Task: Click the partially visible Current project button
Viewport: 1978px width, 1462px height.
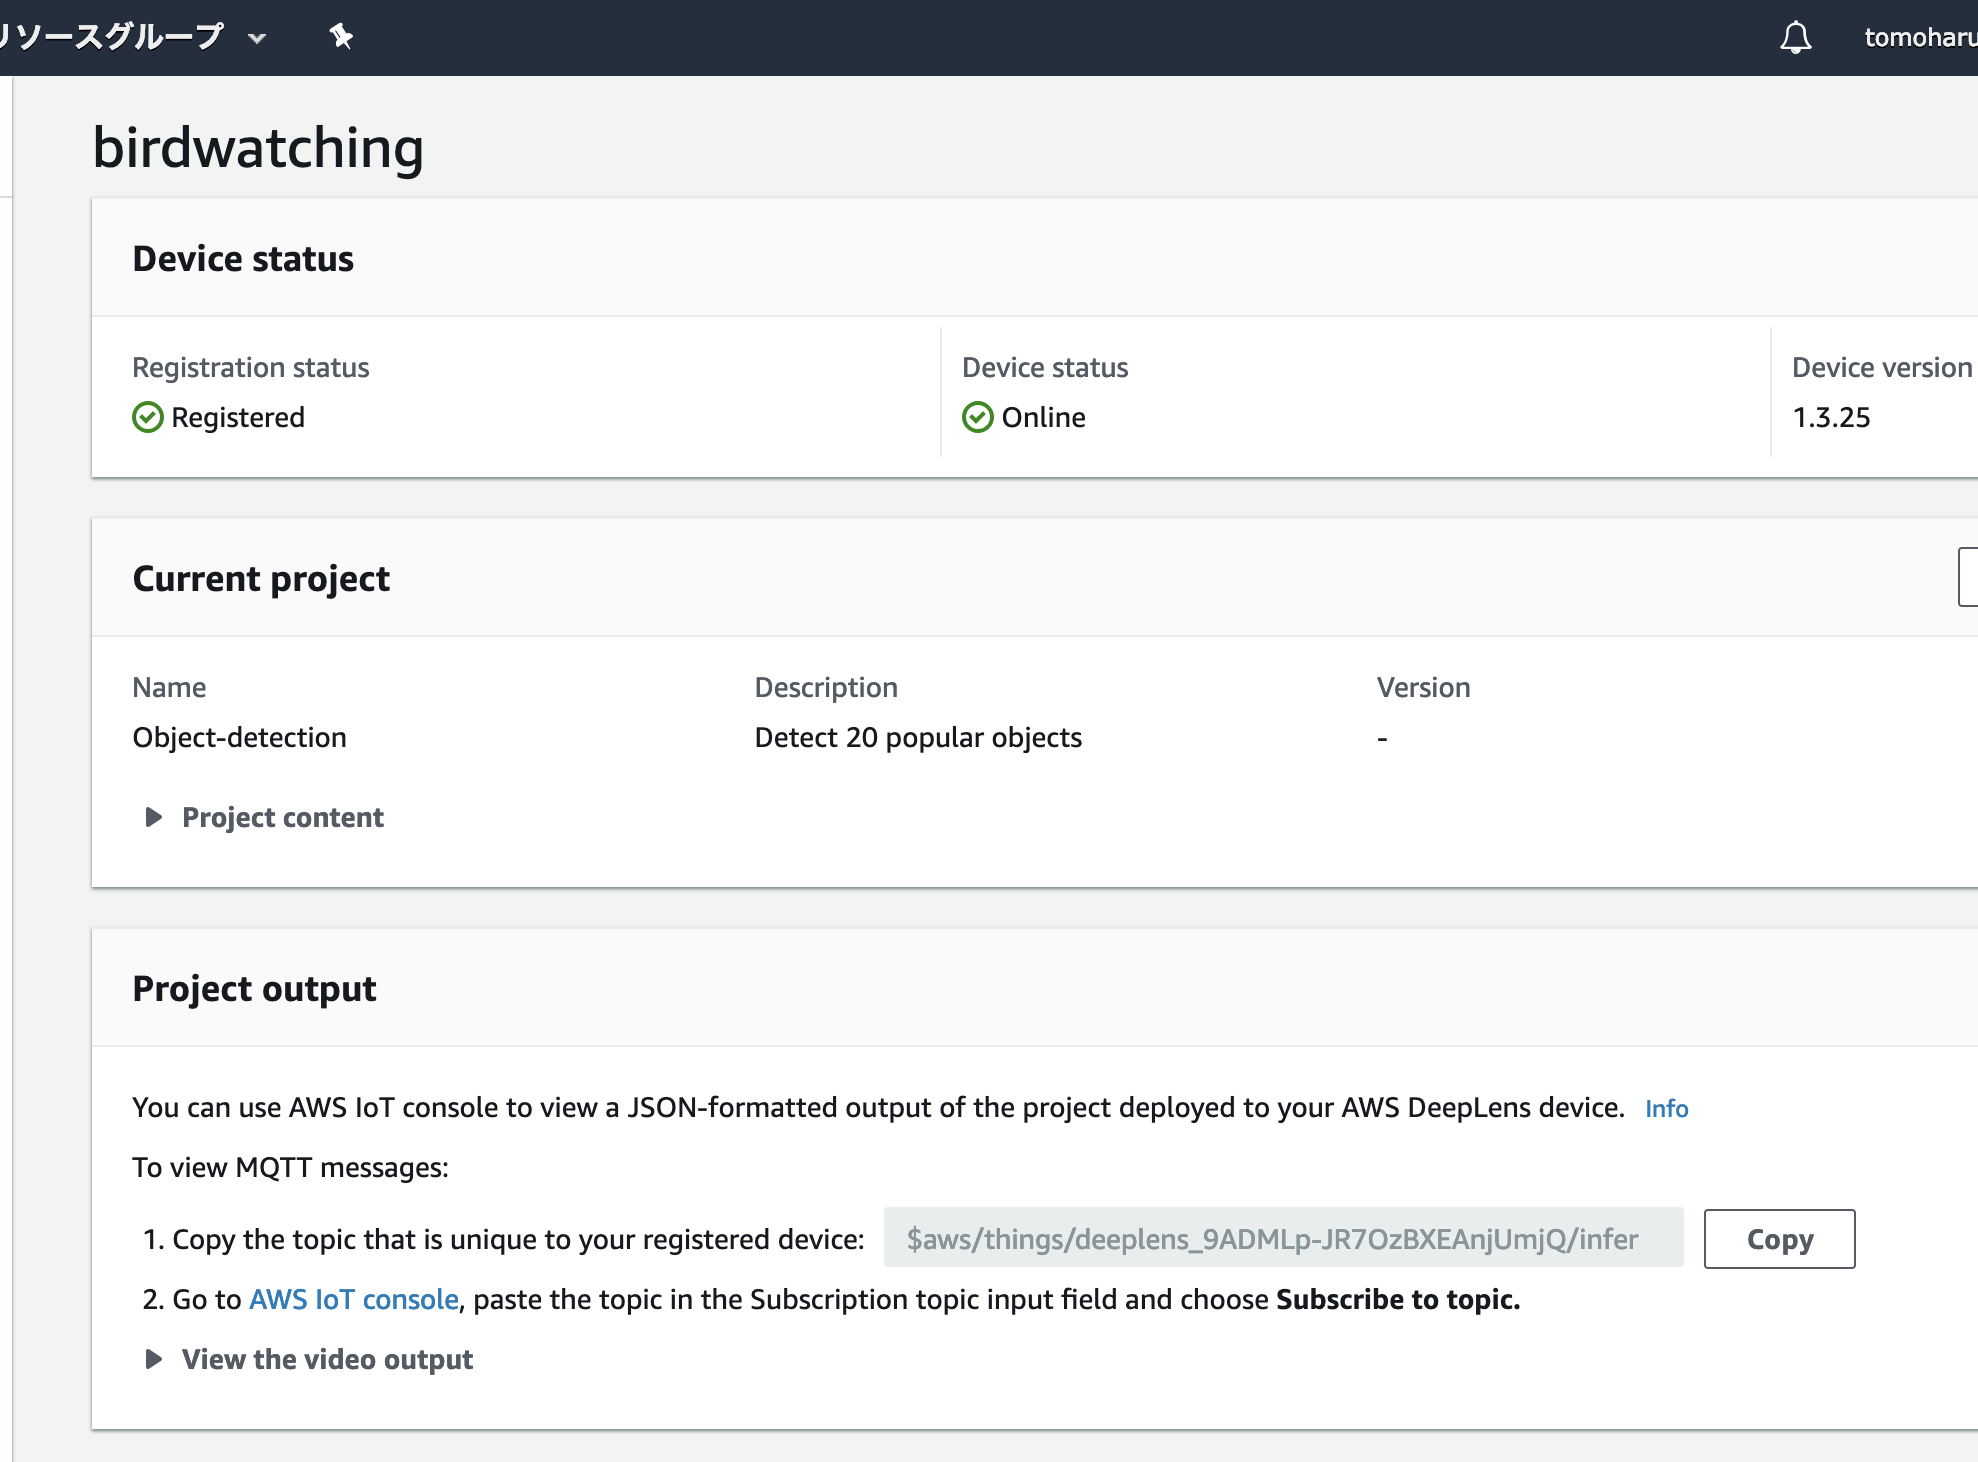Action: (1967, 577)
